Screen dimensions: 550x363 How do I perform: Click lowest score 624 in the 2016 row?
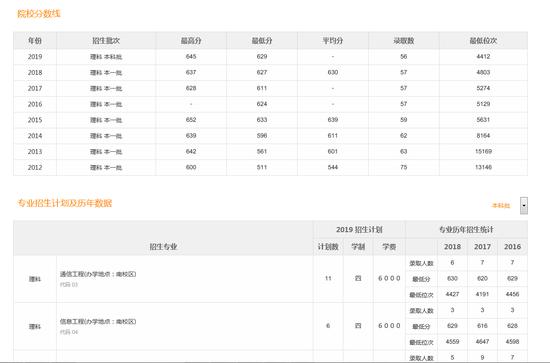(x=262, y=104)
